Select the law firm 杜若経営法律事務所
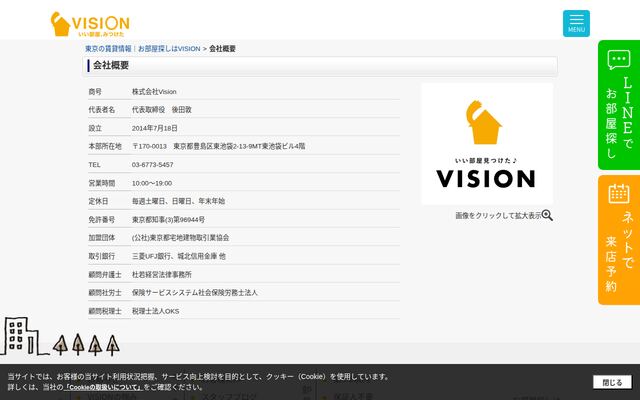Screen dimensions: 640x400 click(x=162, y=275)
